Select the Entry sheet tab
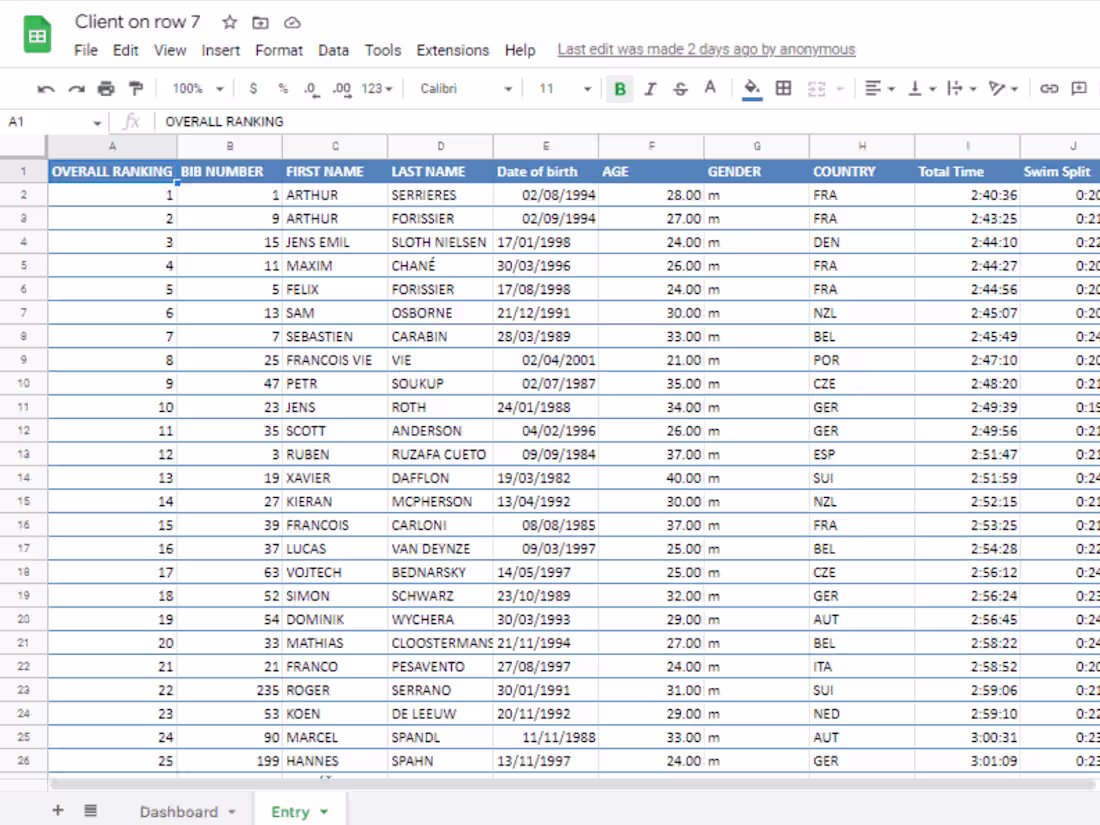 pos(290,812)
